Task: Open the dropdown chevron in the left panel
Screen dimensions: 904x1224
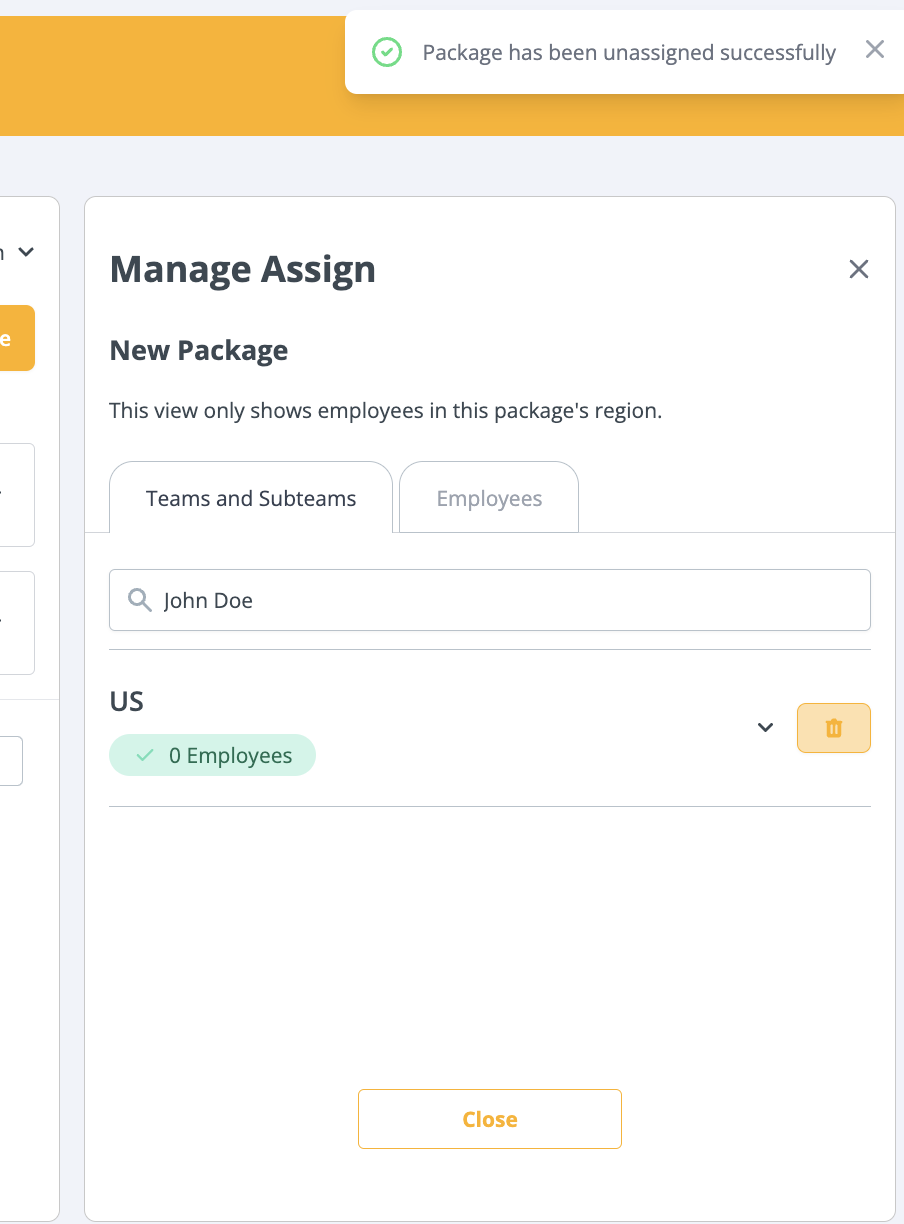Action: pos(26,253)
